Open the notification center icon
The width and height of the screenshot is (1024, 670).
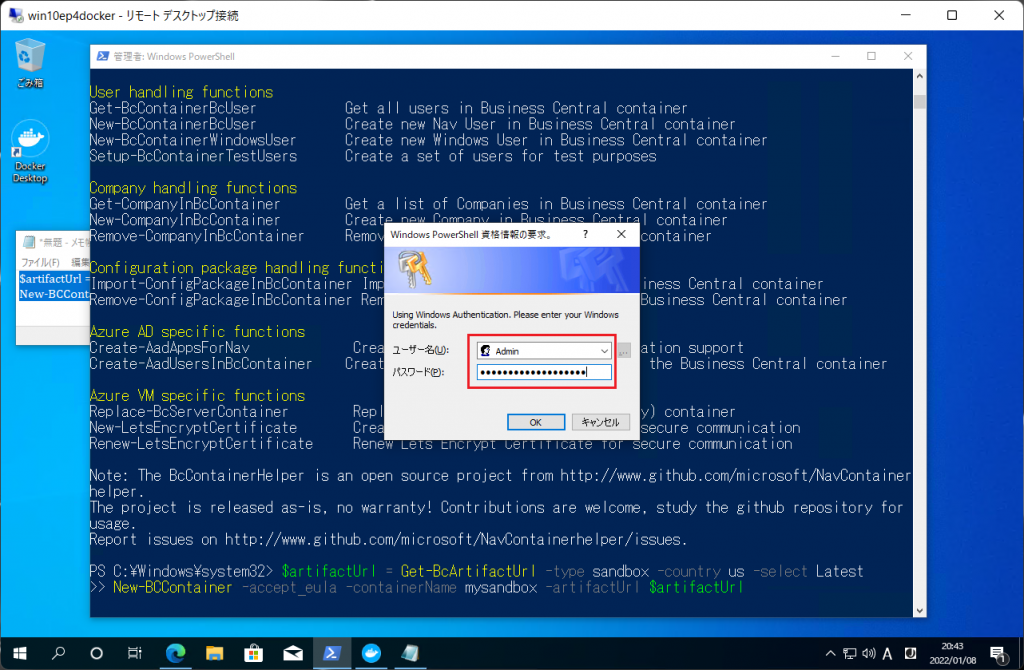[997, 653]
